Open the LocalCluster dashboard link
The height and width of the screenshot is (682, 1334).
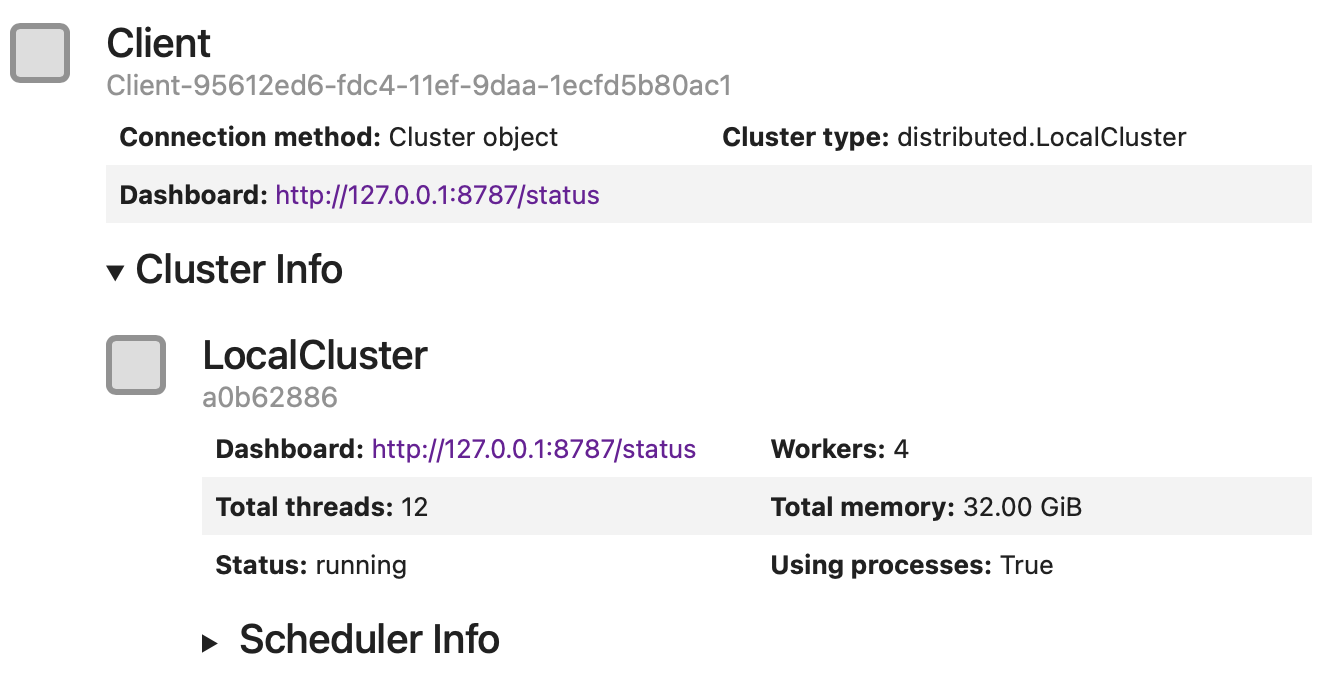tap(533, 449)
